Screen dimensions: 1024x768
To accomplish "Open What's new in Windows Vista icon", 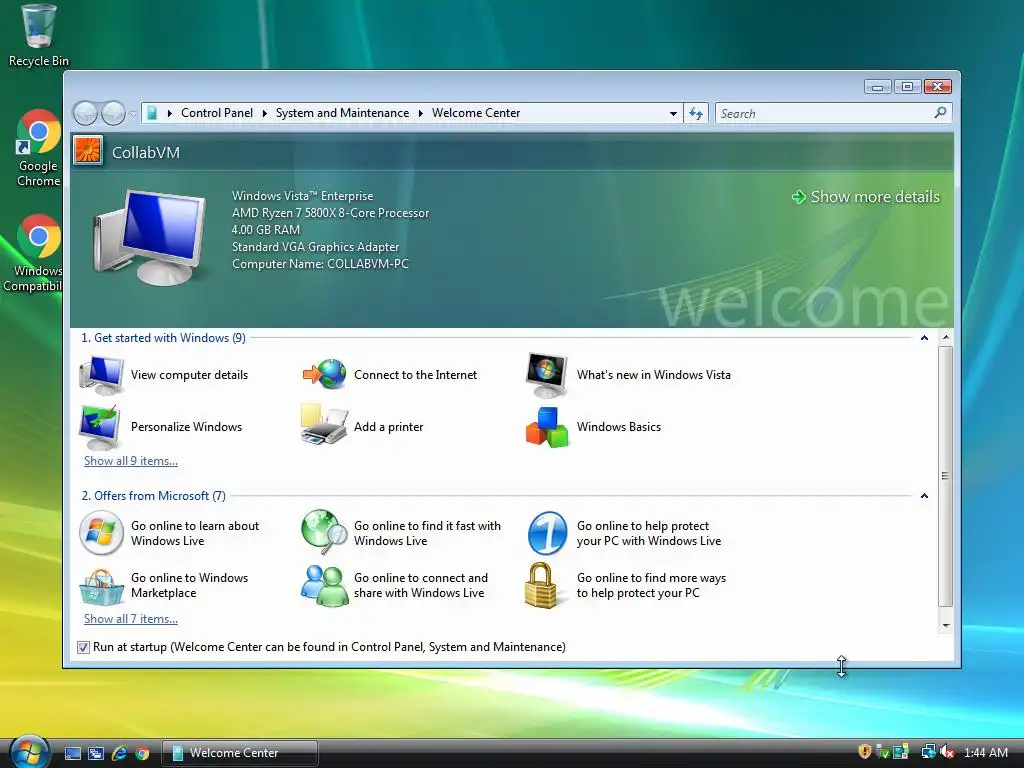I will pyautogui.click(x=547, y=375).
